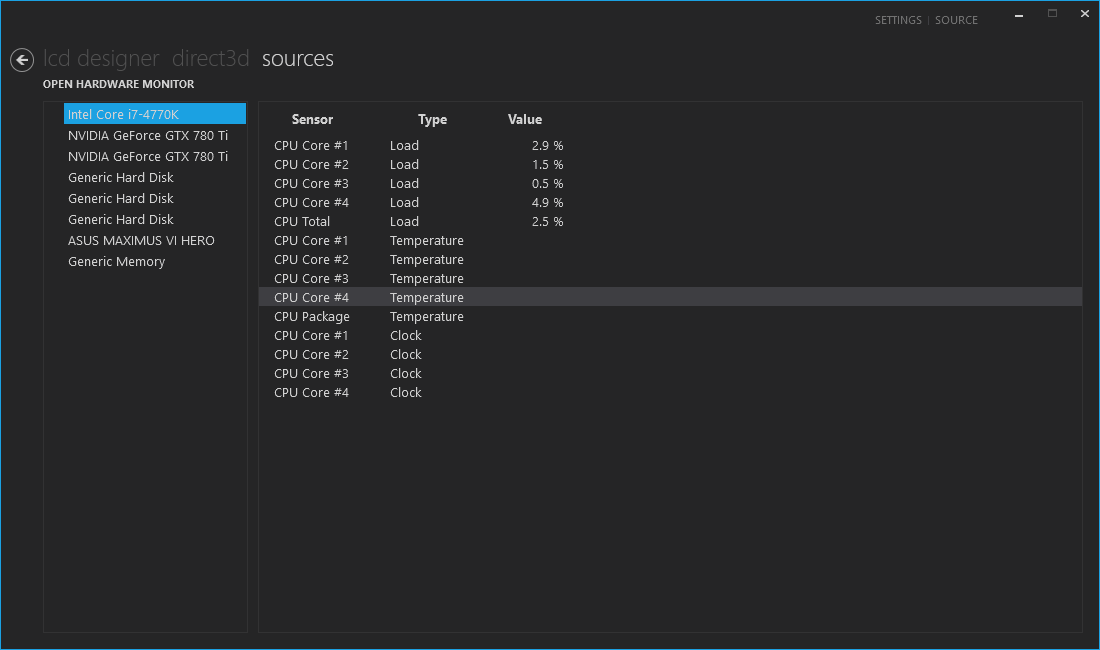Select CPU Core #3 Temperature row

[x=670, y=278]
